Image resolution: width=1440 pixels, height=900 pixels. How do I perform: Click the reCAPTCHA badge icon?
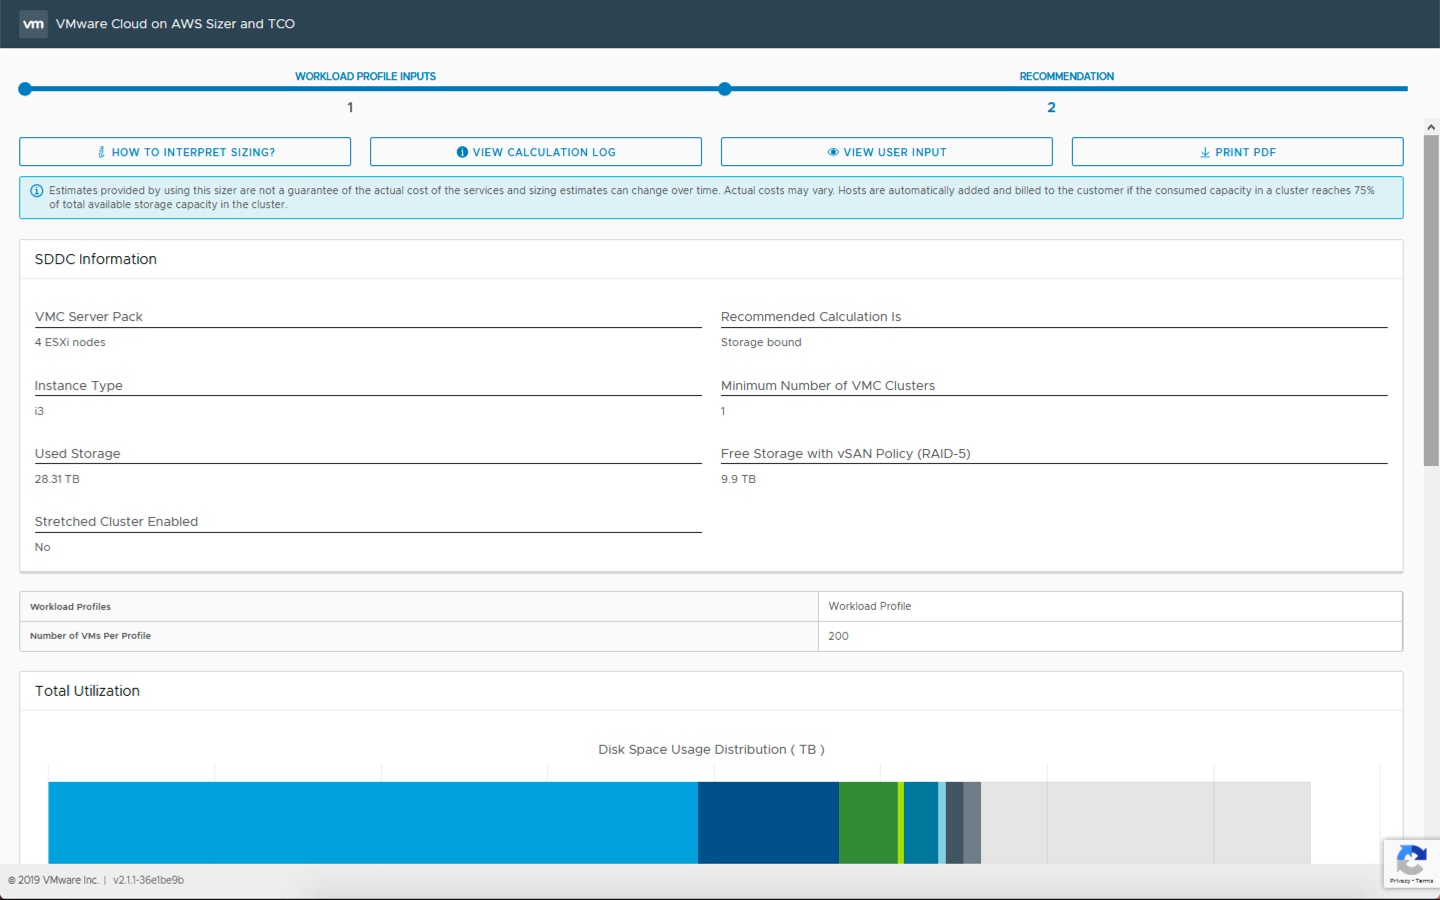[x=1411, y=864]
